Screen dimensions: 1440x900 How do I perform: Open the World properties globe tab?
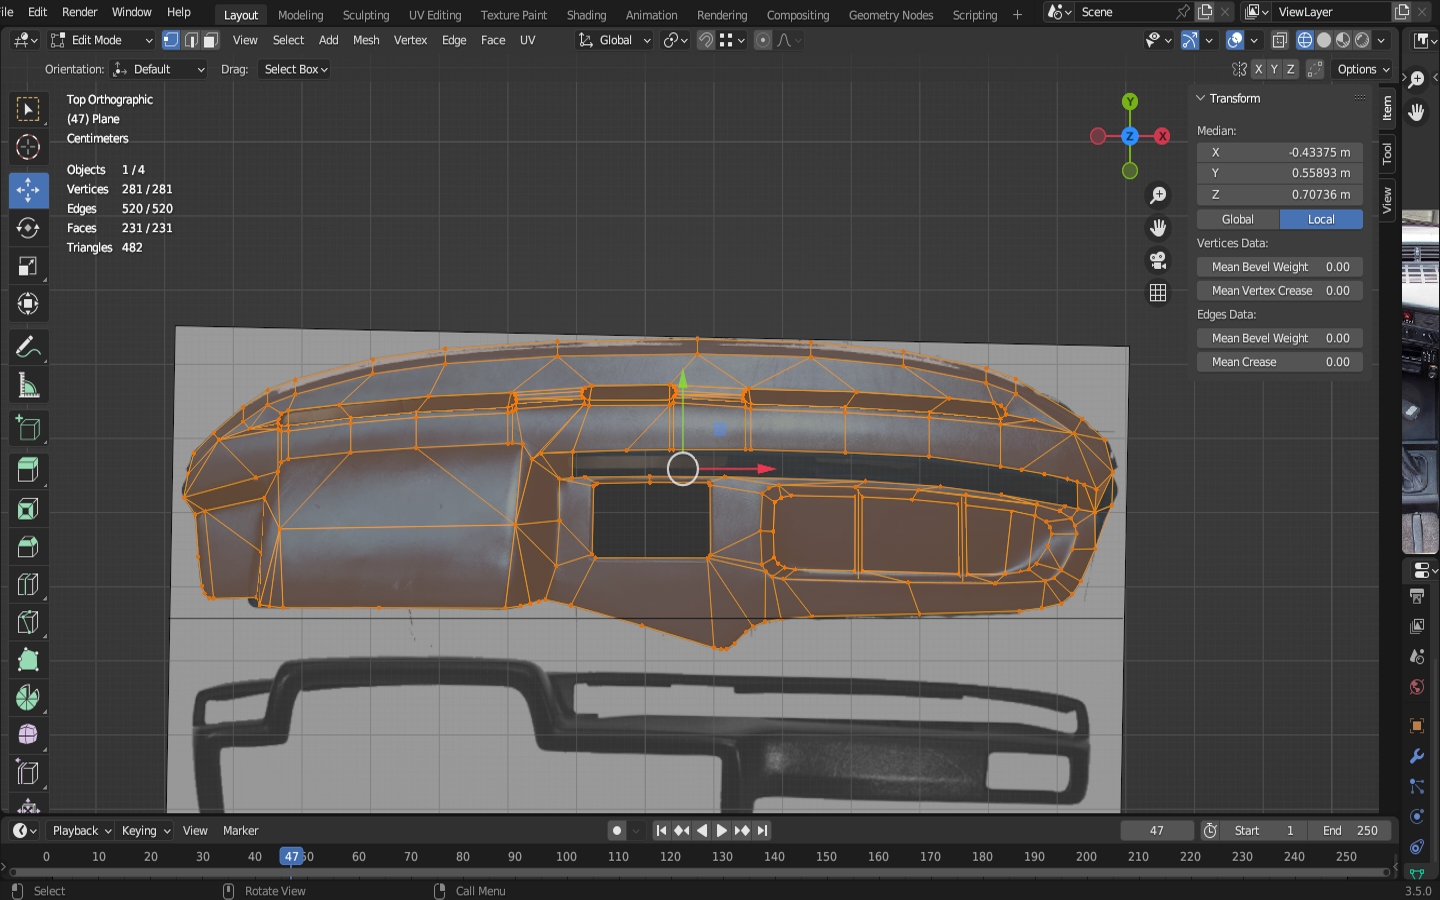point(1417,687)
